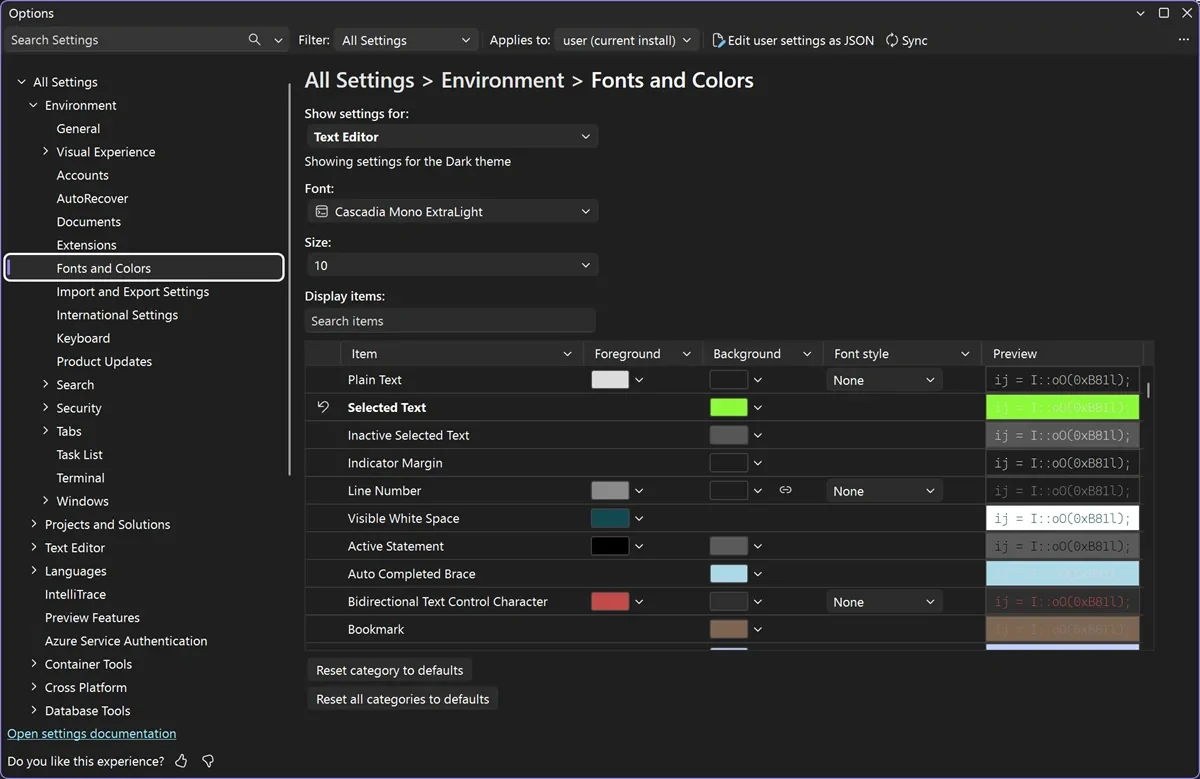
Task: Open Line Number font style dropdown
Action: pos(884,491)
